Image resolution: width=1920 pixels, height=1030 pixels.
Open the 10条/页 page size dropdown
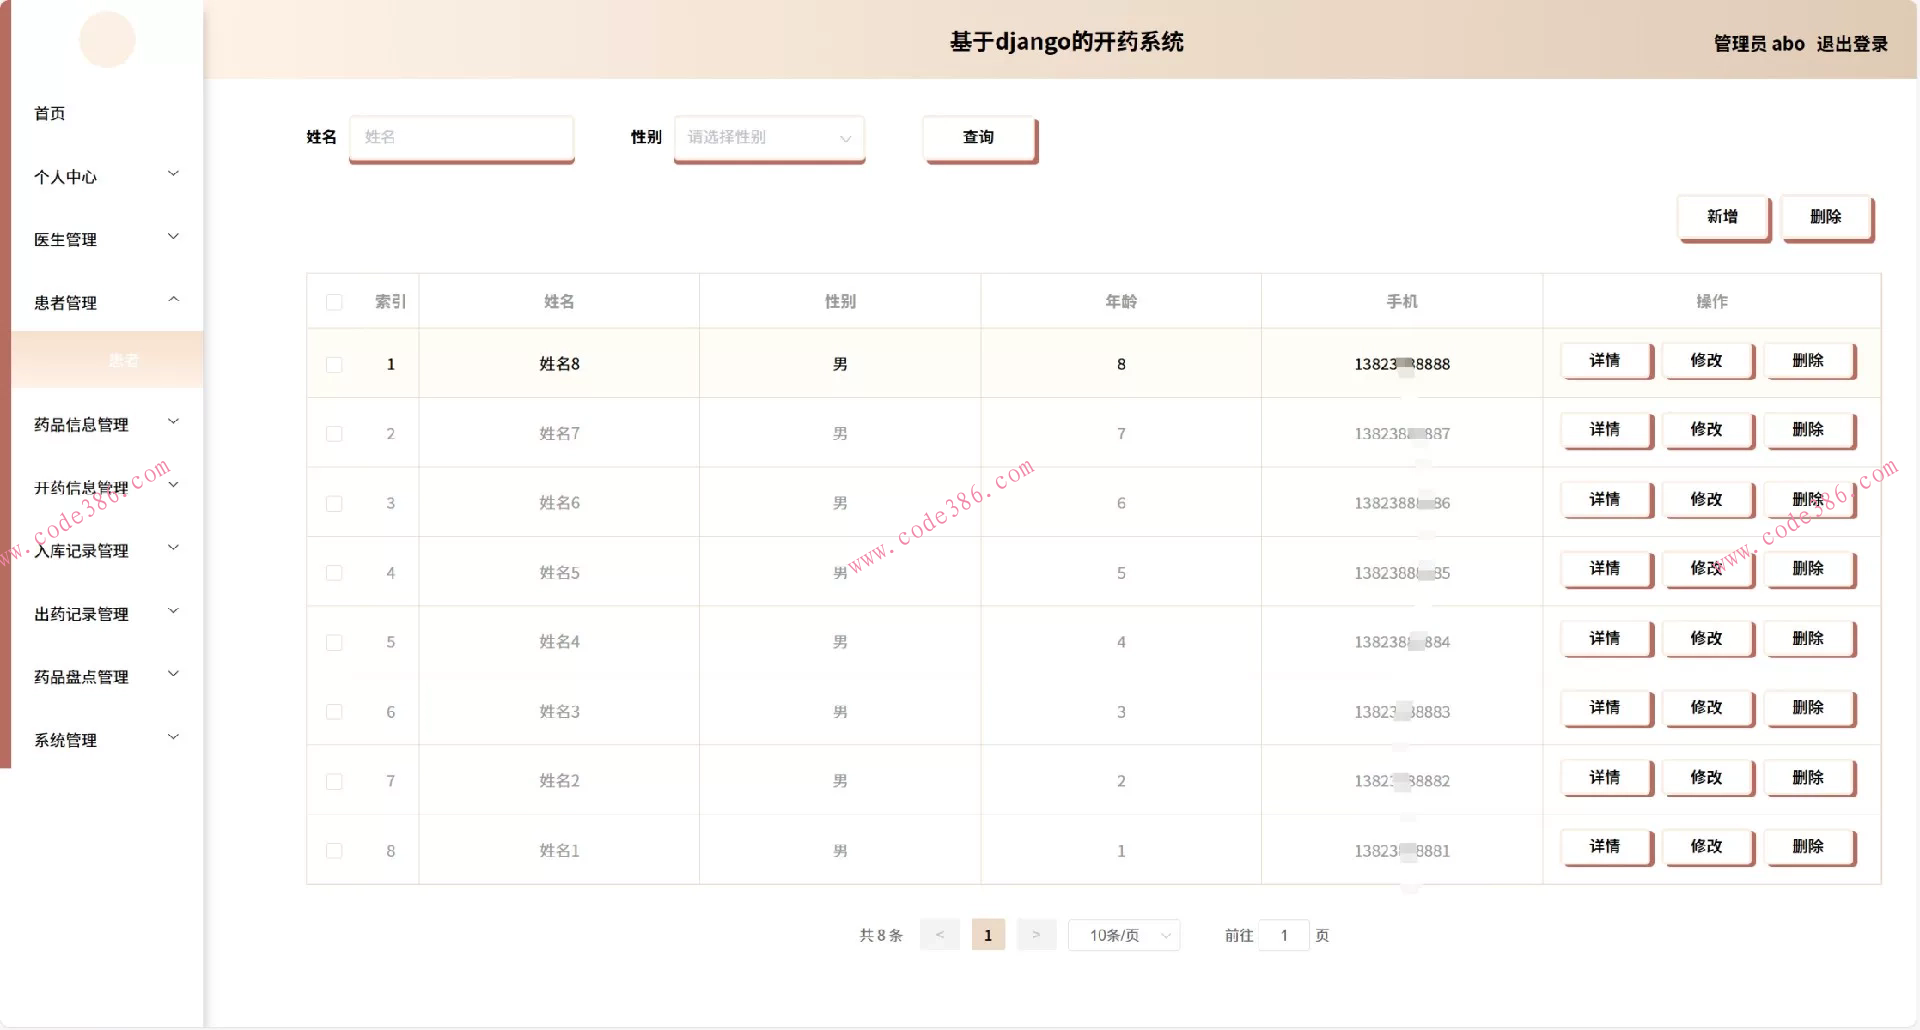pos(1123,935)
